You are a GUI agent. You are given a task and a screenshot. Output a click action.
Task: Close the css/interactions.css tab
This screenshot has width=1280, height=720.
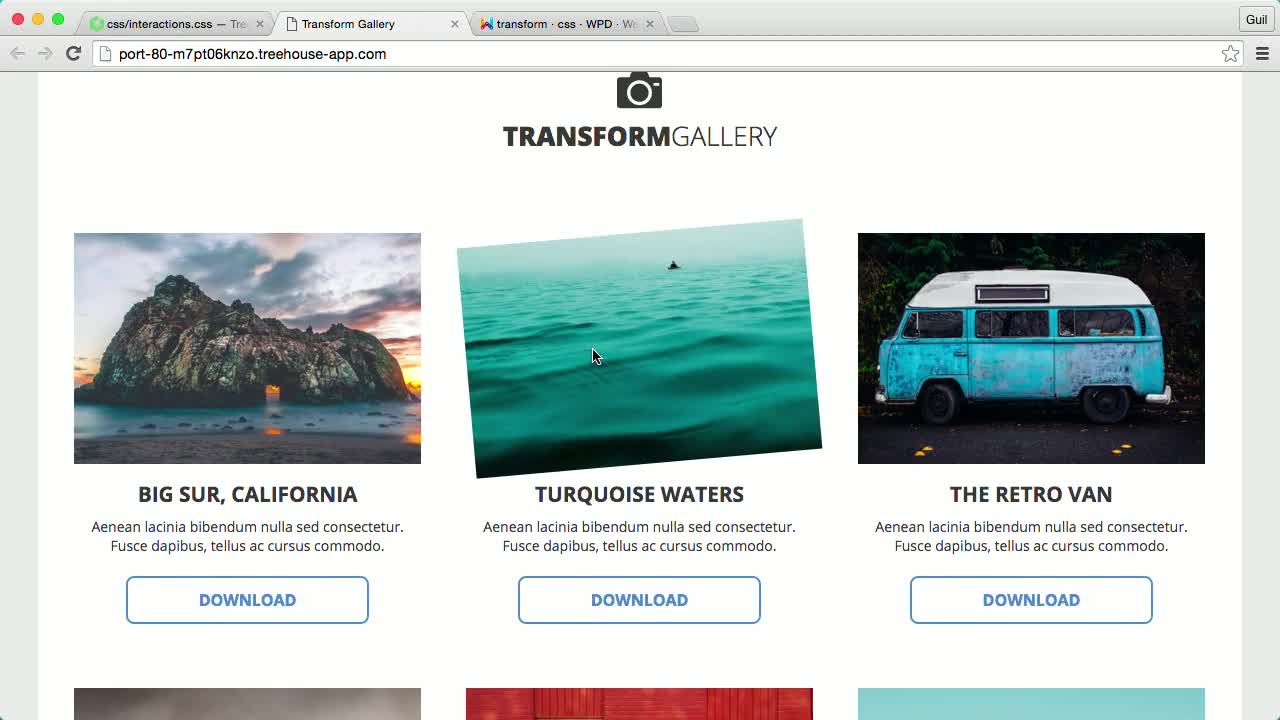coord(260,24)
